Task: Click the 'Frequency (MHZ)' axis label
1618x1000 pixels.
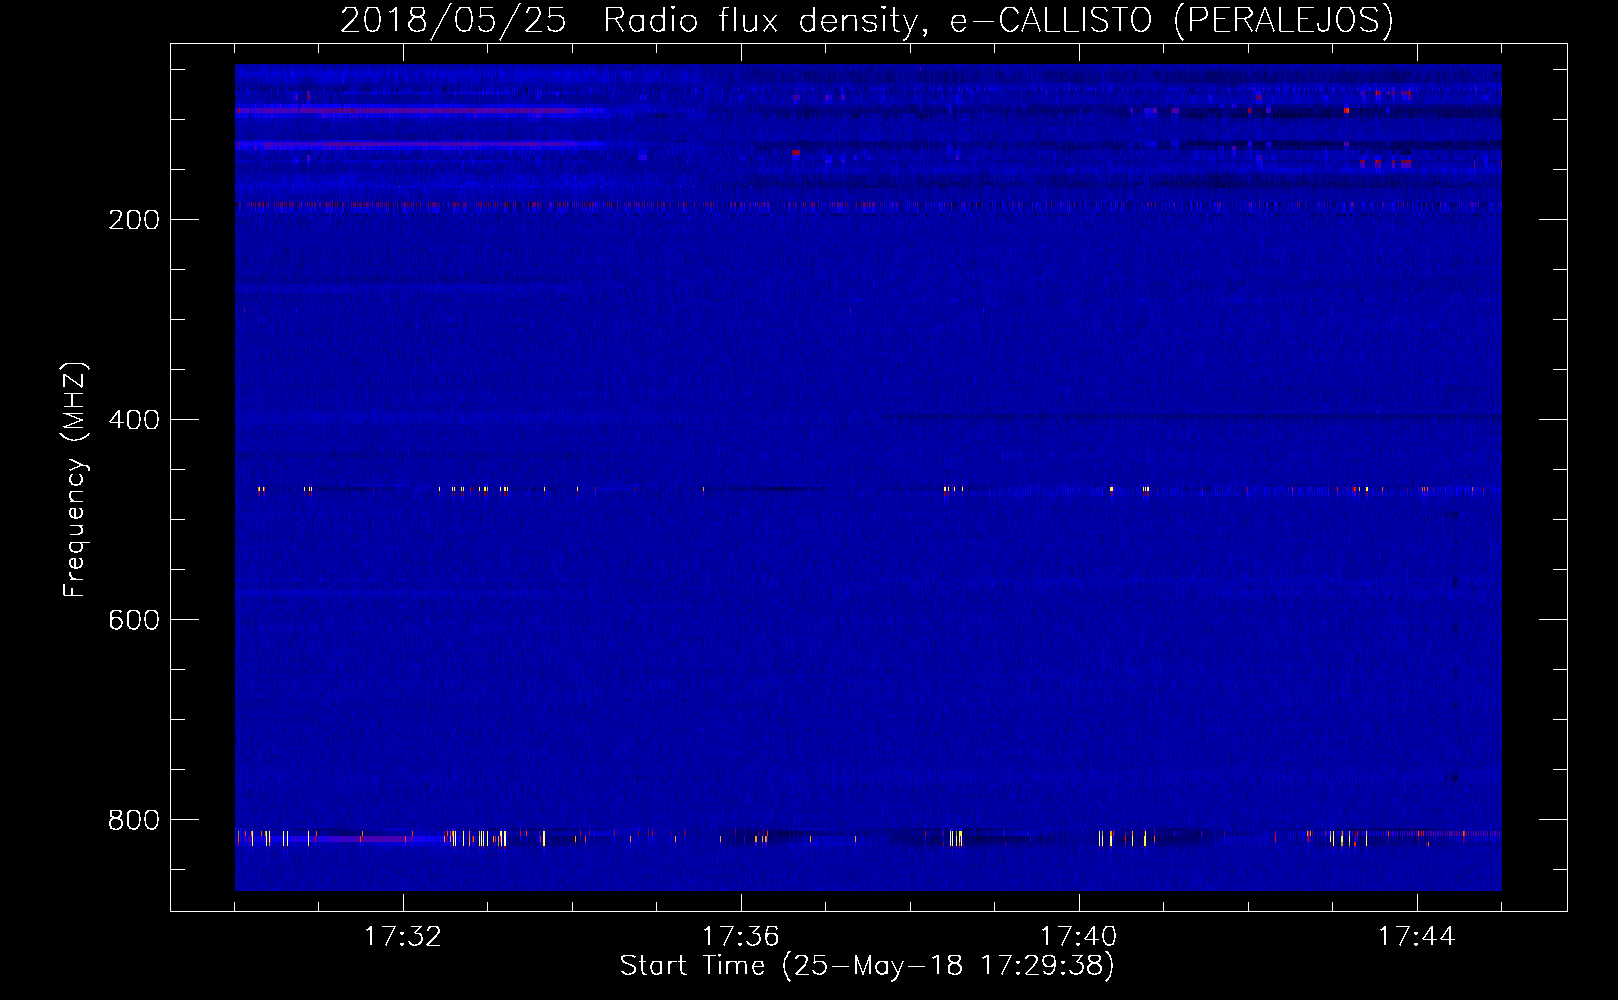Action: coord(74,480)
